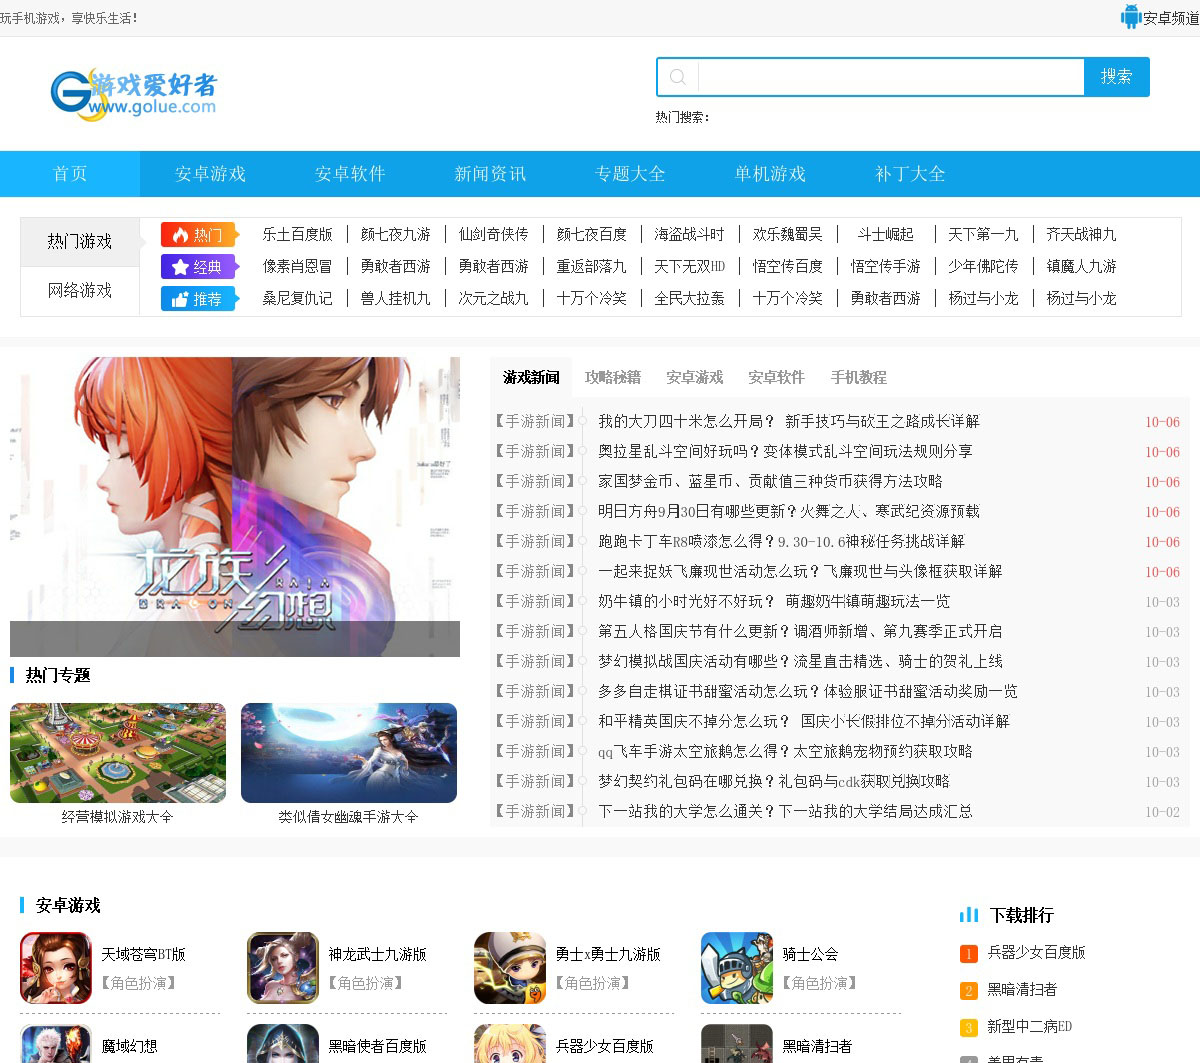Viewport: 1200px width, 1063px height.
Task: Click rank 3 badge beside 新型中二病ED
Action: [x=968, y=1028]
